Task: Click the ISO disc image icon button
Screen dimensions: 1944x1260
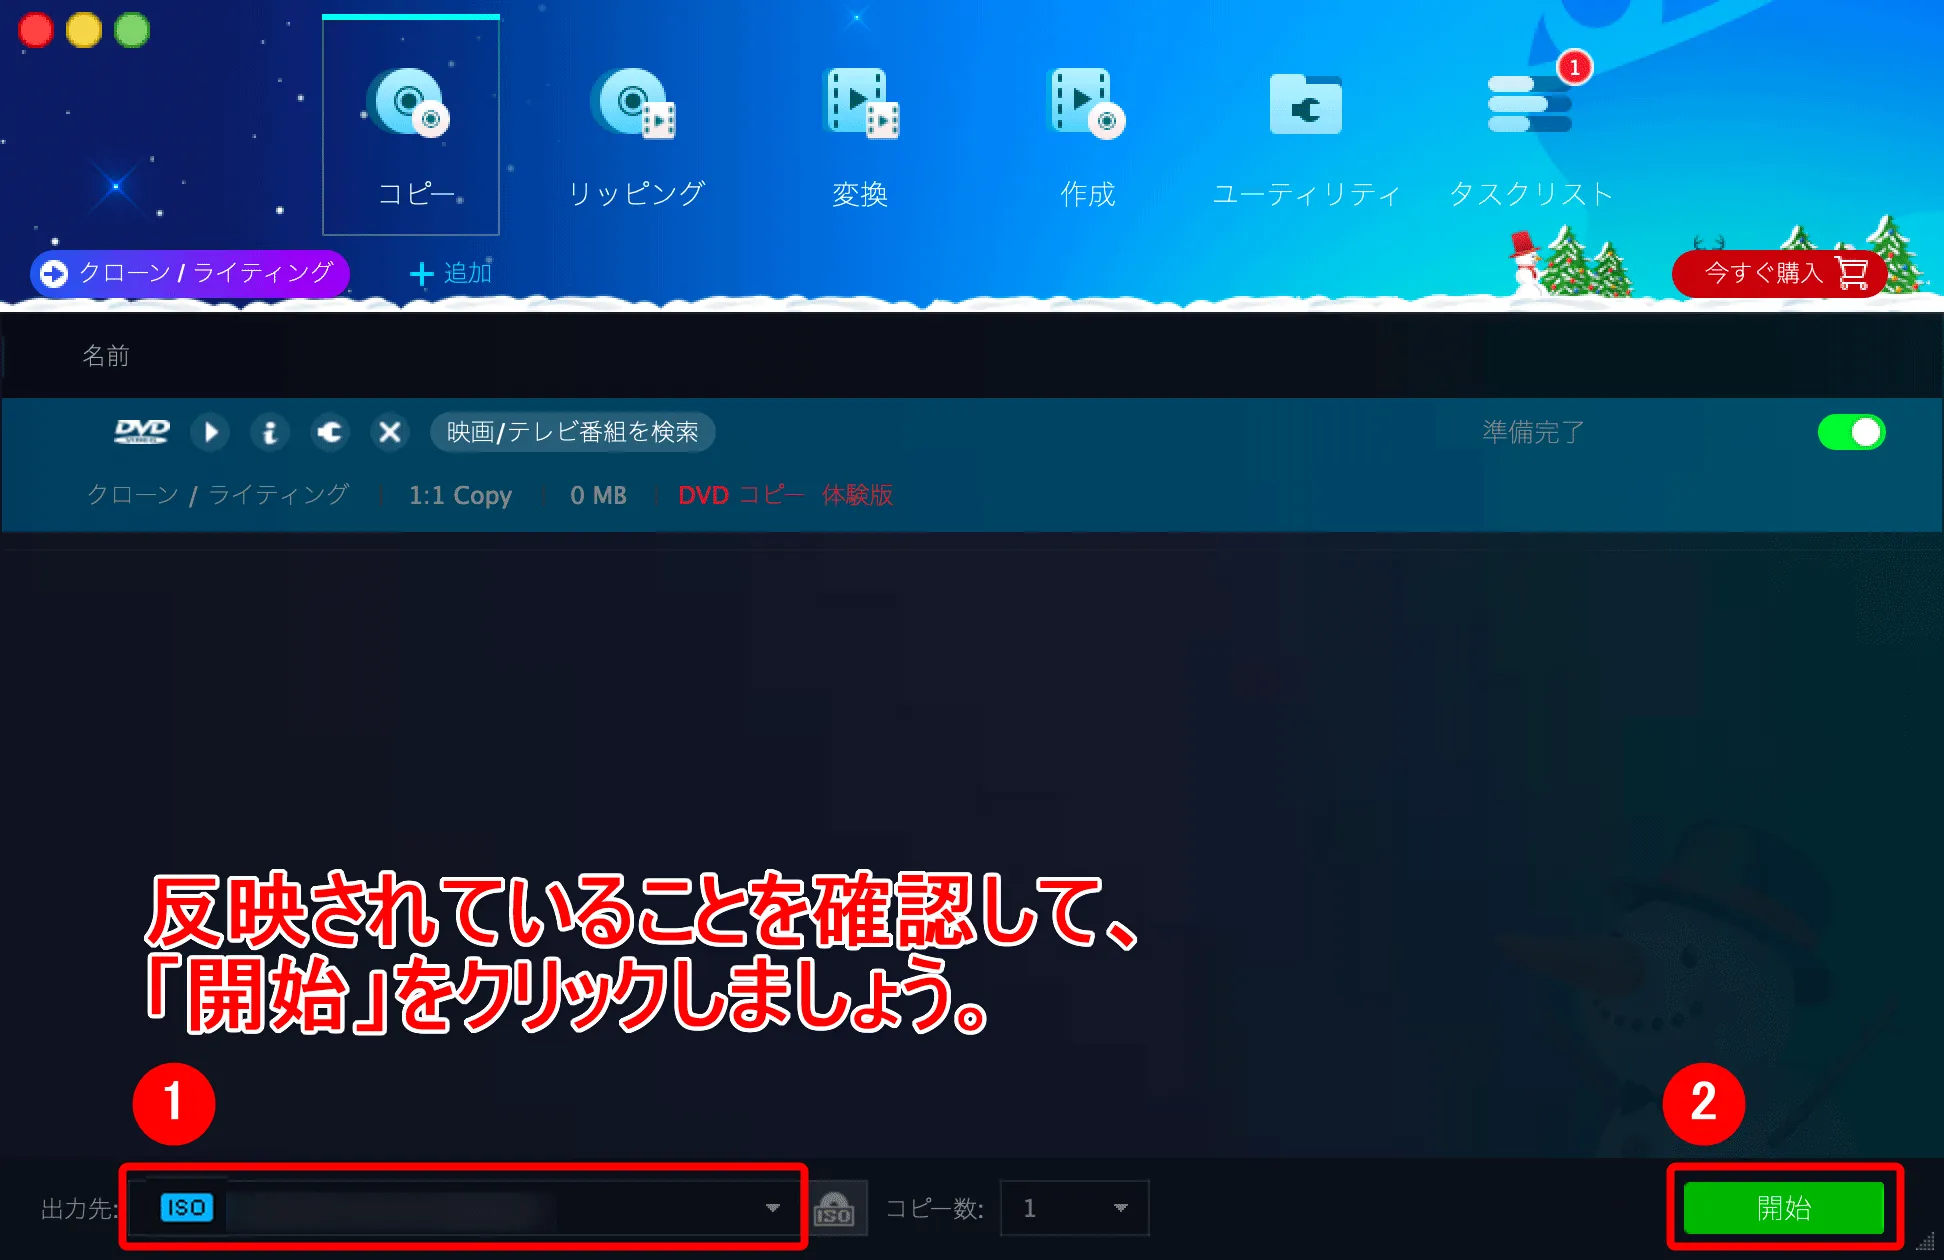Action: (x=834, y=1208)
